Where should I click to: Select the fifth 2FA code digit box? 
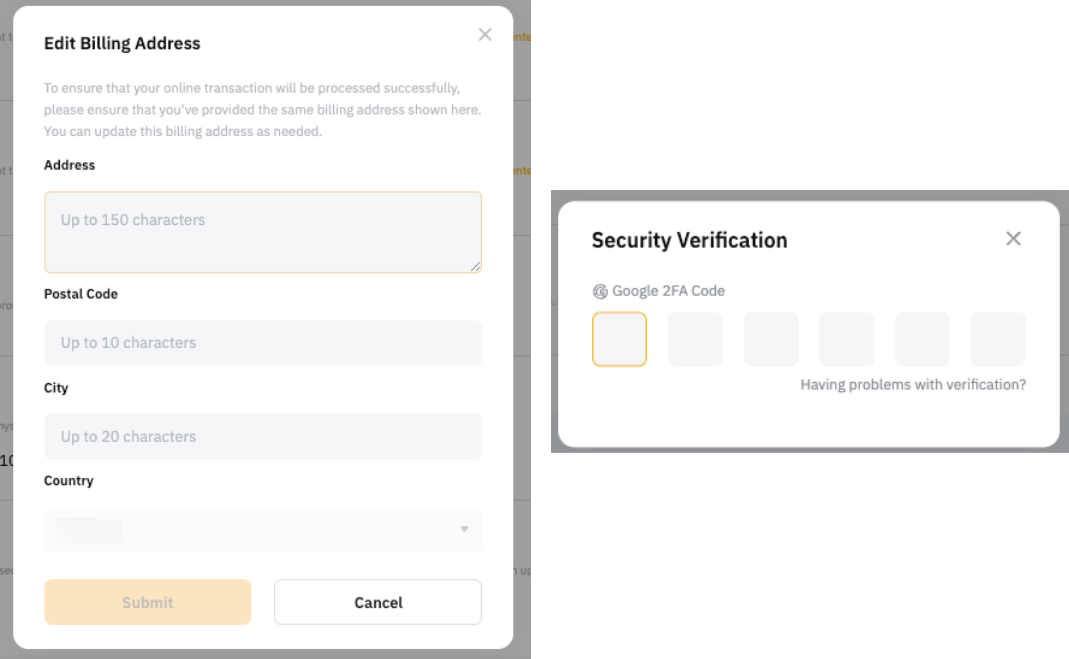(x=922, y=339)
